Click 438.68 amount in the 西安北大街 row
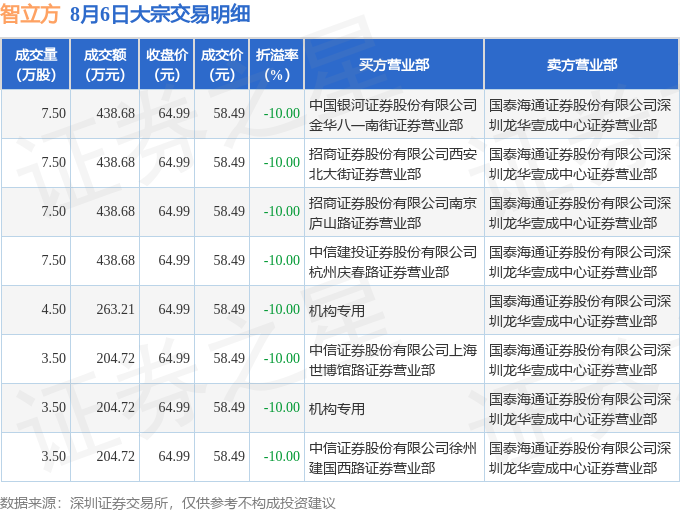The image size is (680, 512). click(115, 163)
